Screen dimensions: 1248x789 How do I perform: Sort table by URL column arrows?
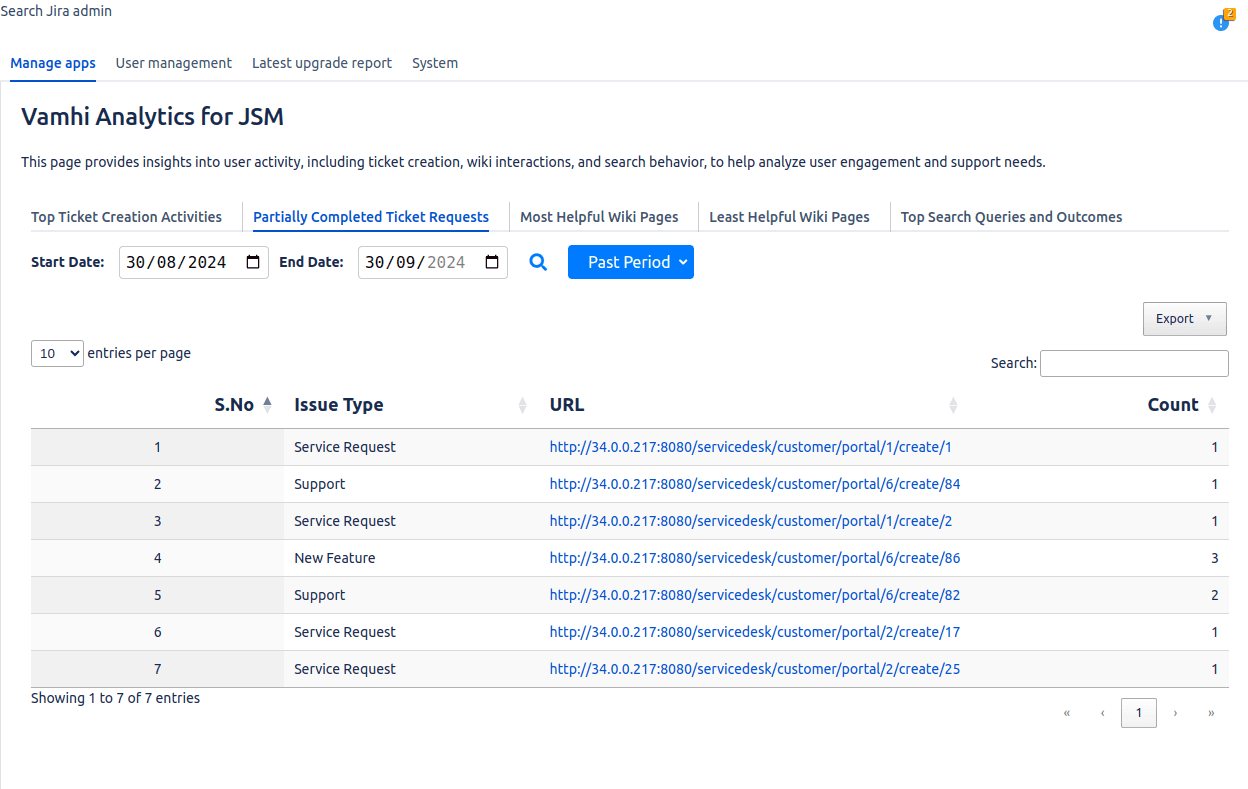tap(953, 405)
